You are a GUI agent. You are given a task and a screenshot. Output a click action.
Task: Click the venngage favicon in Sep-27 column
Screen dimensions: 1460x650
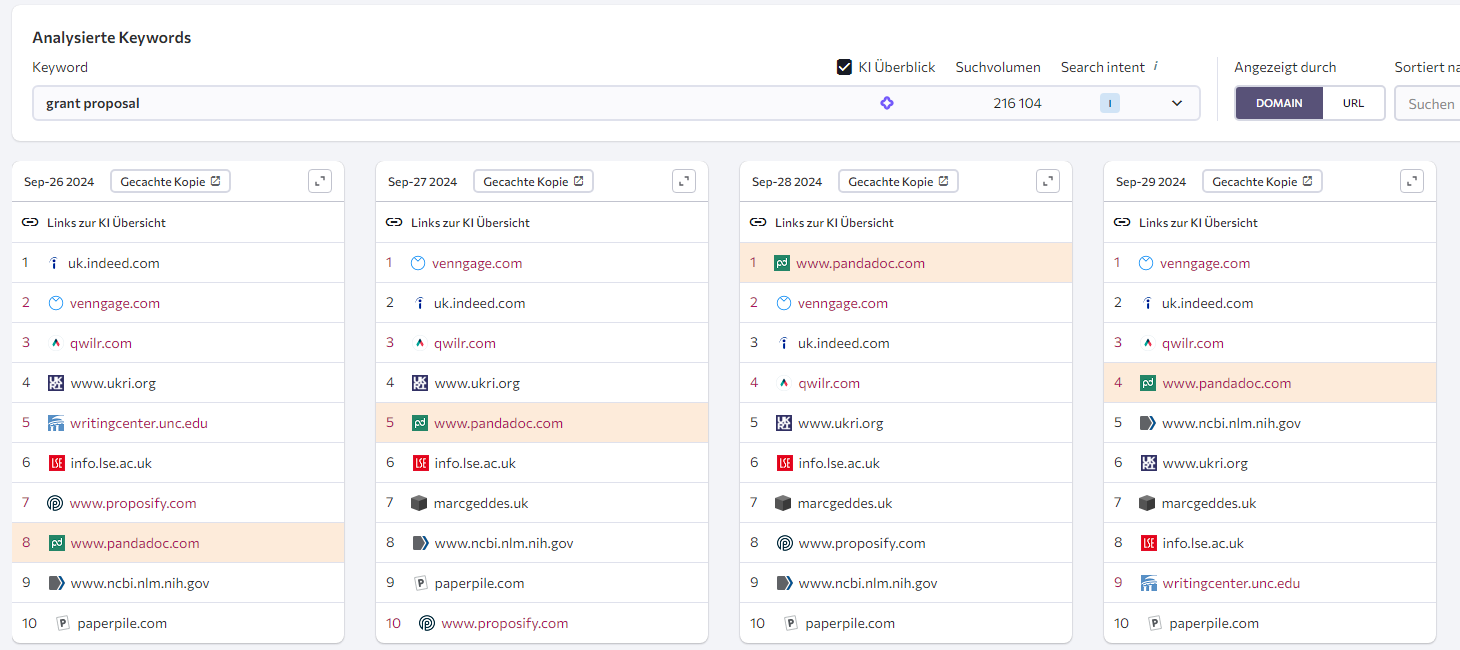point(418,263)
